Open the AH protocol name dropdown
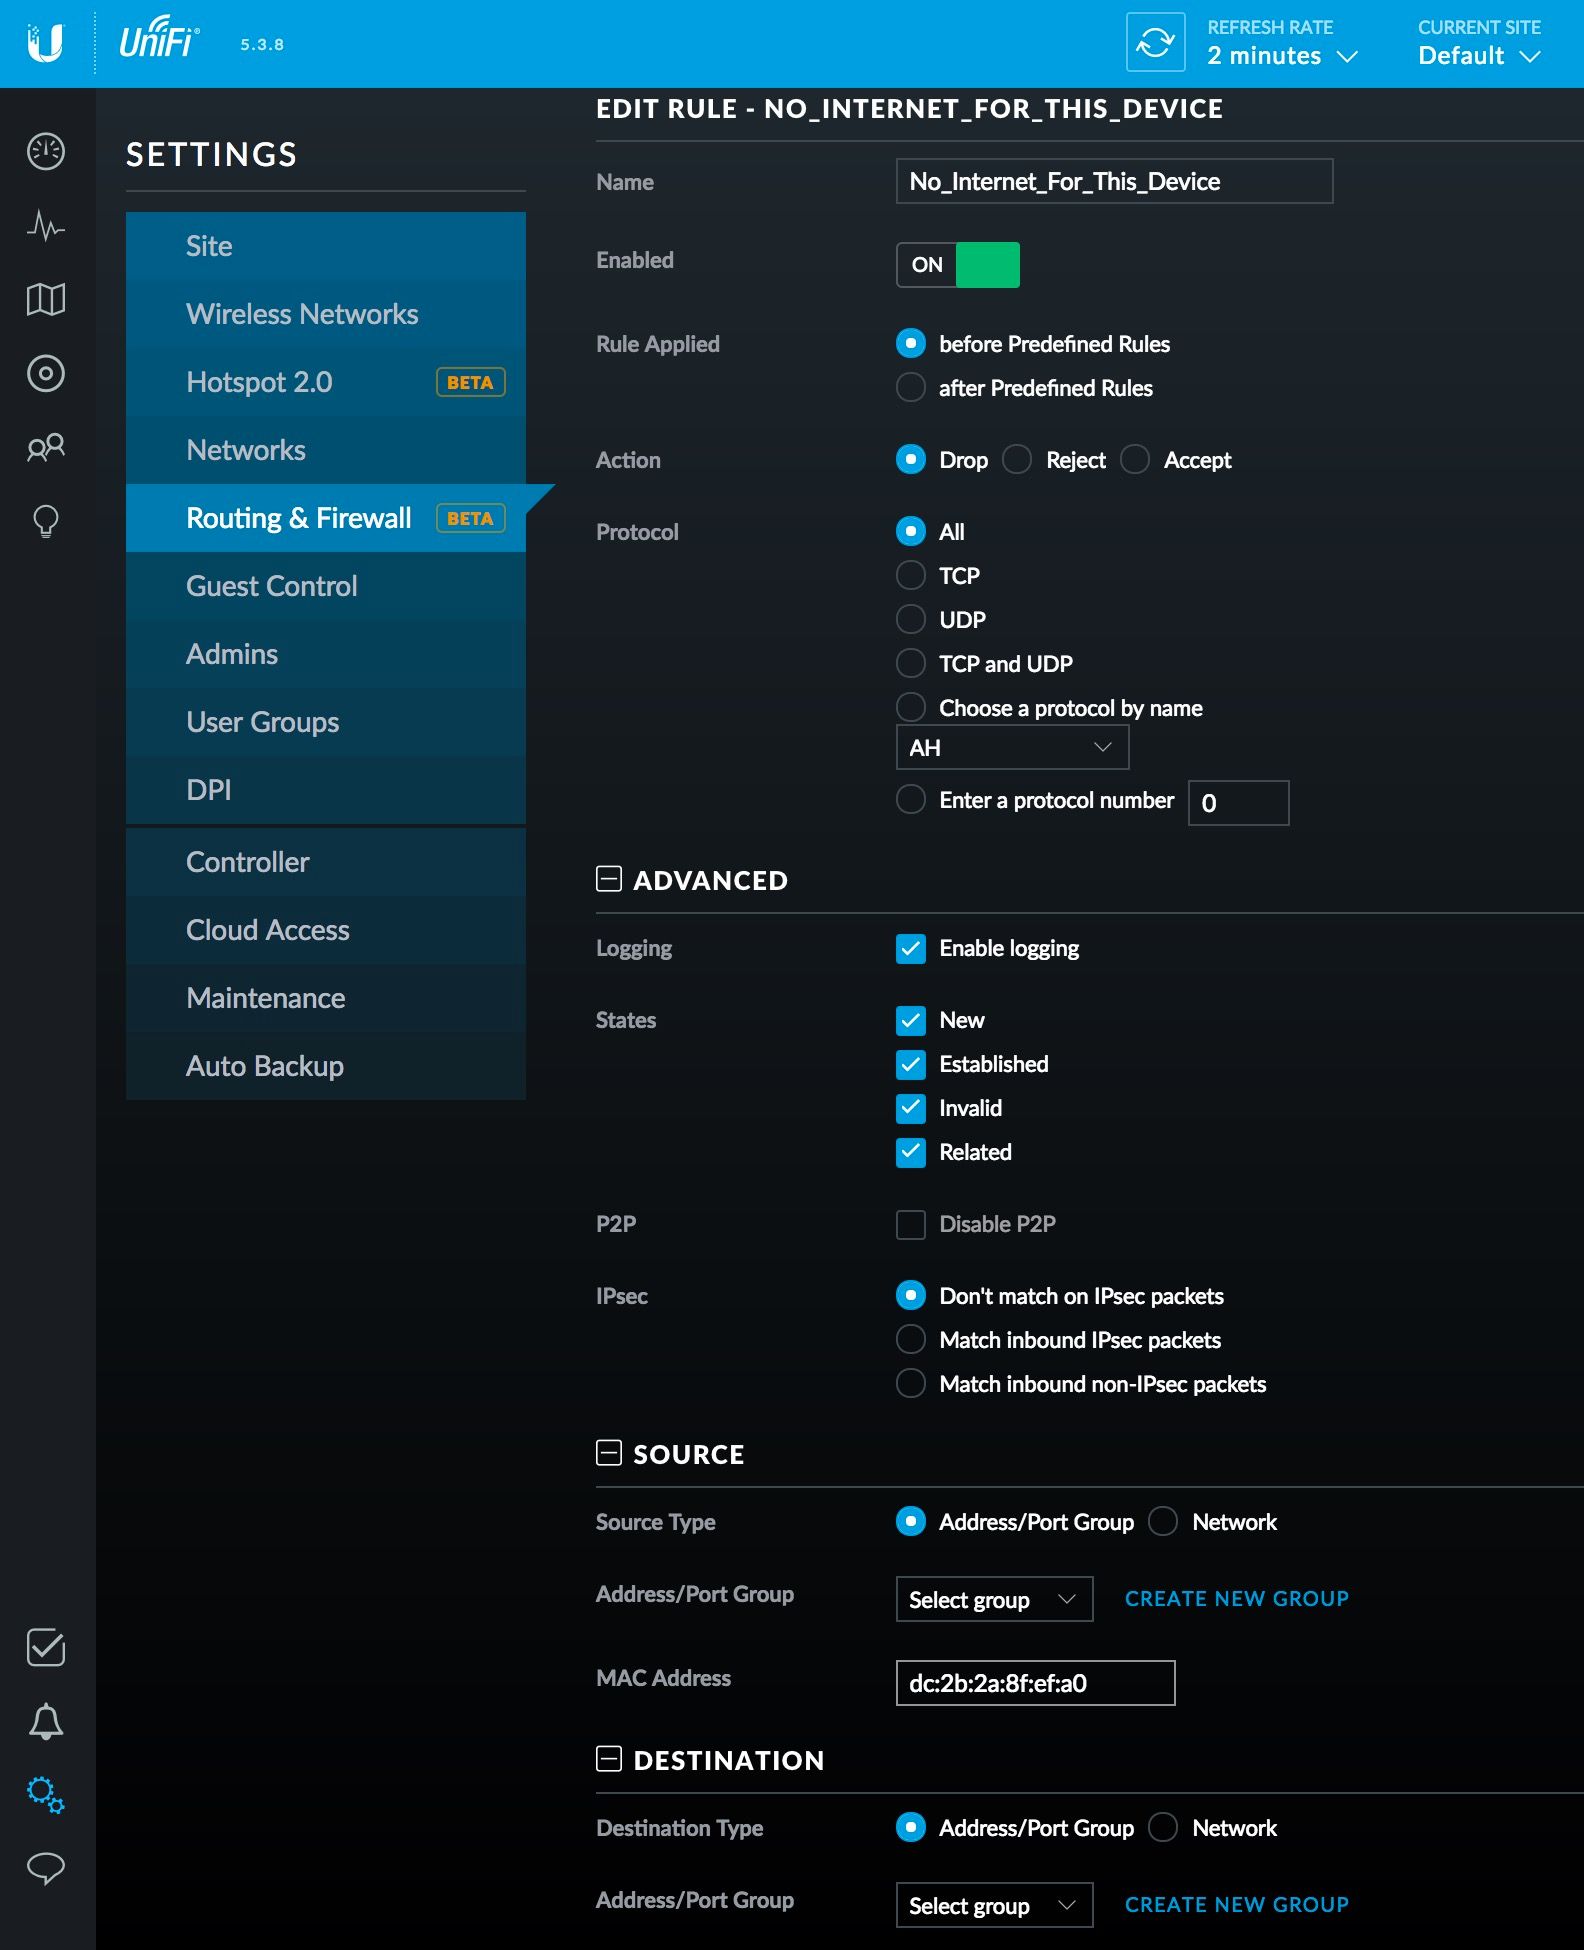The image size is (1584, 1950). (x=1012, y=748)
